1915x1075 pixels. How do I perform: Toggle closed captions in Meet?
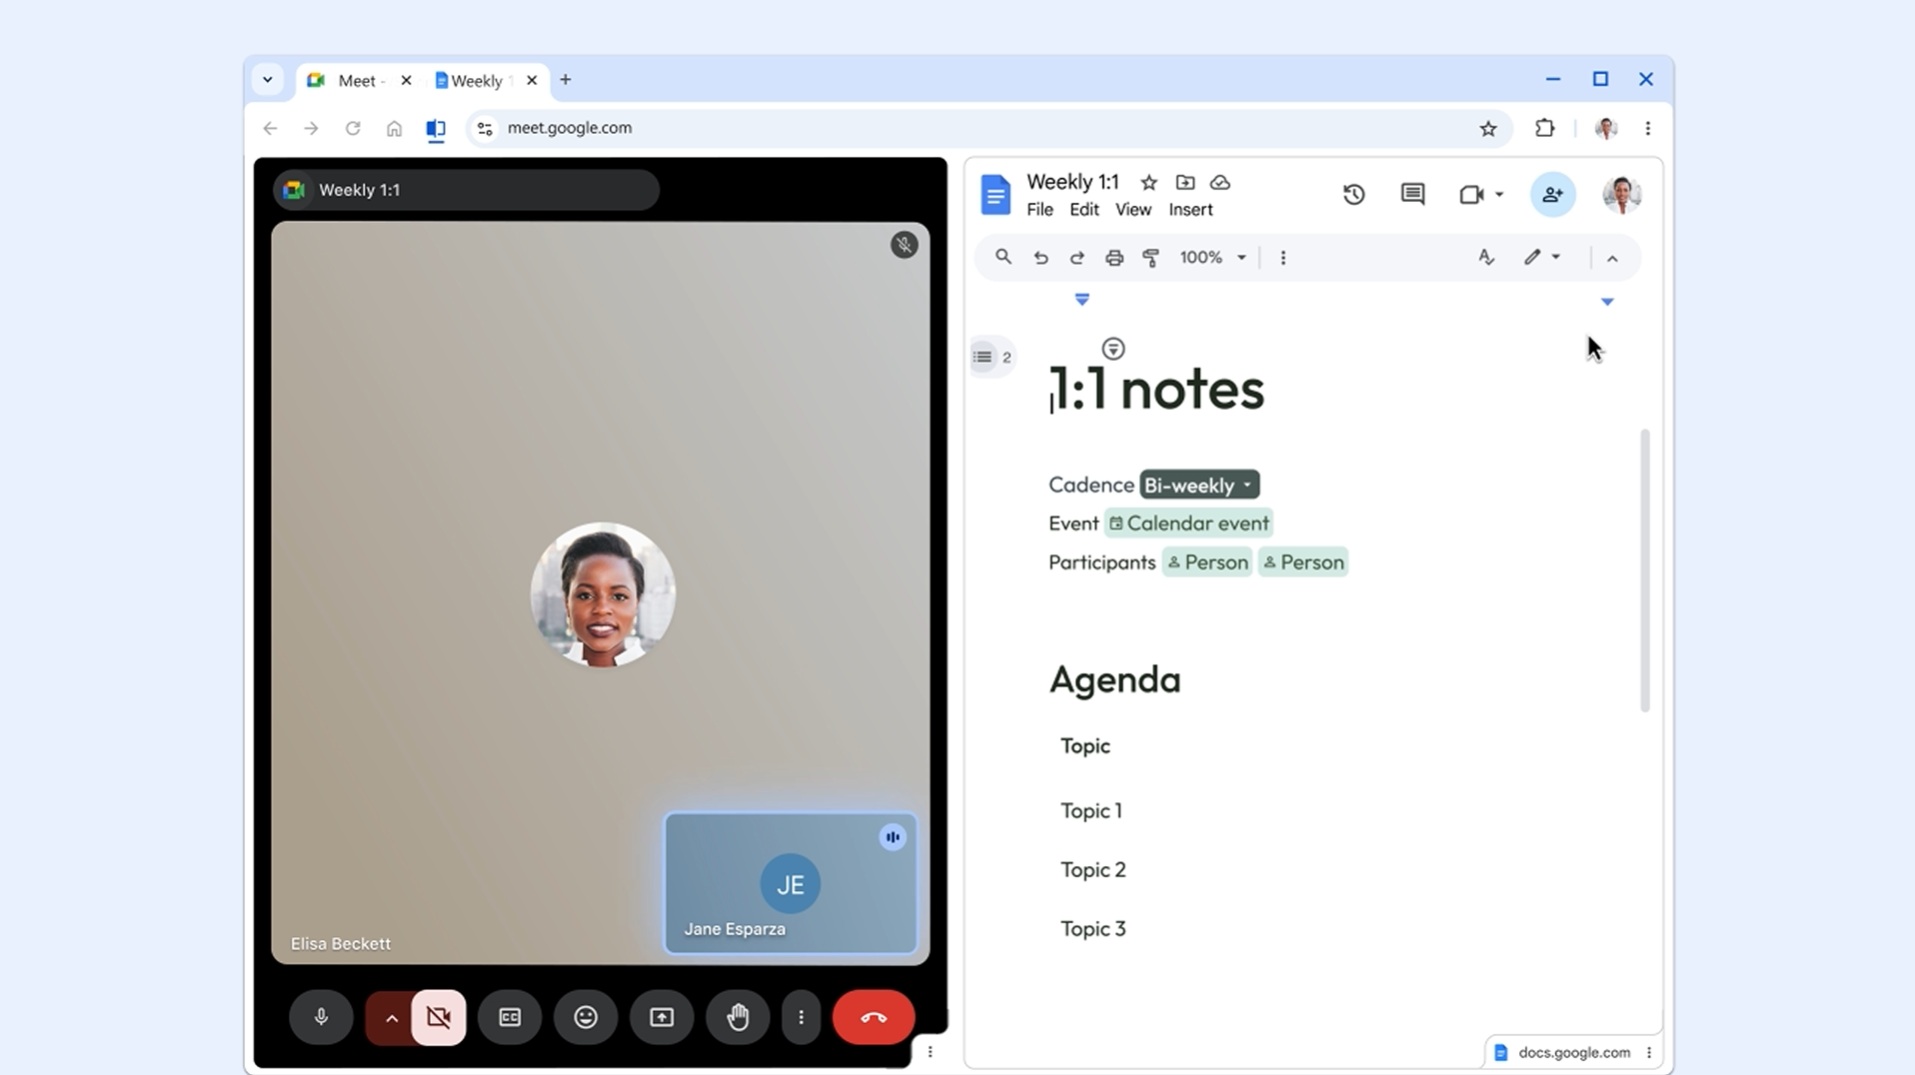tap(510, 1017)
